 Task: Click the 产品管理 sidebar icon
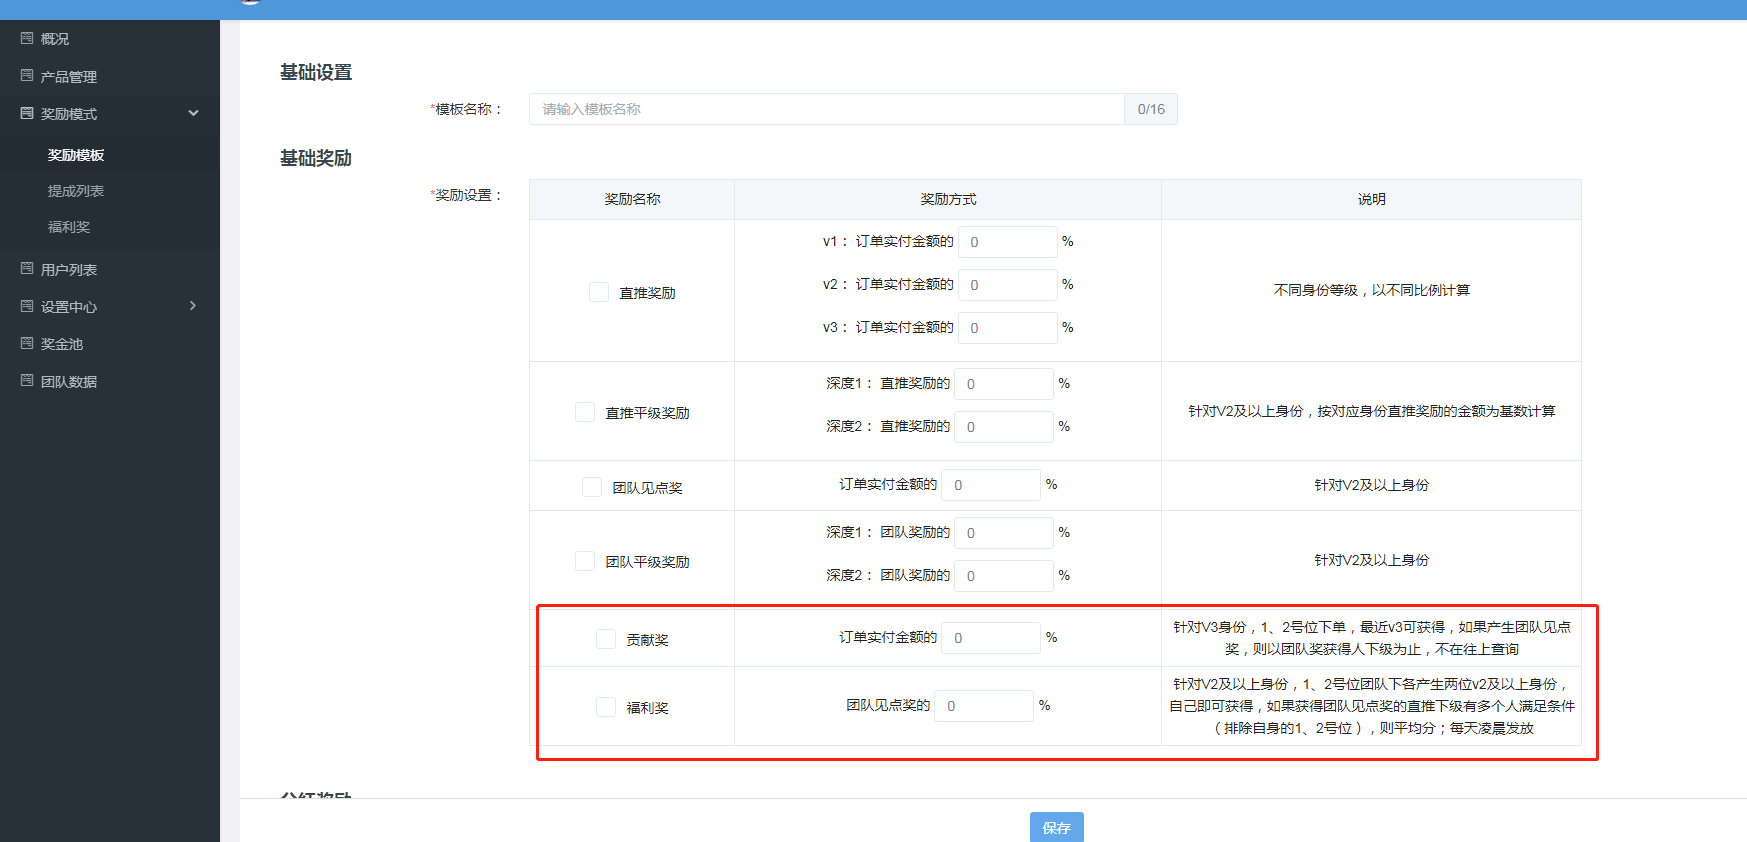pyautogui.click(x=27, y=76)
